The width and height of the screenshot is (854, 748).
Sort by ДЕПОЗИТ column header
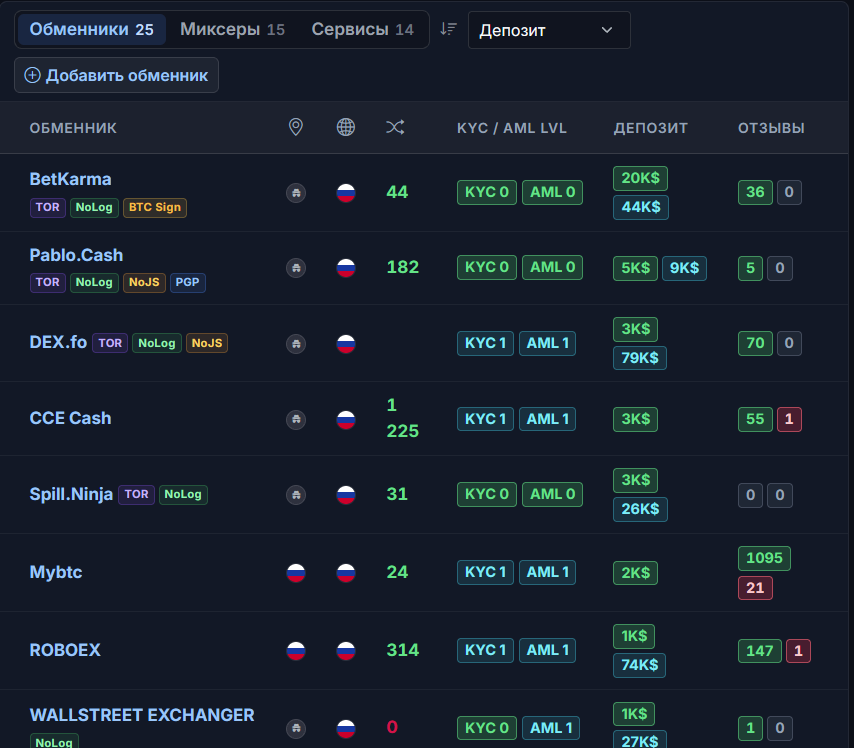pyautogui.click(x=650, y=128)
